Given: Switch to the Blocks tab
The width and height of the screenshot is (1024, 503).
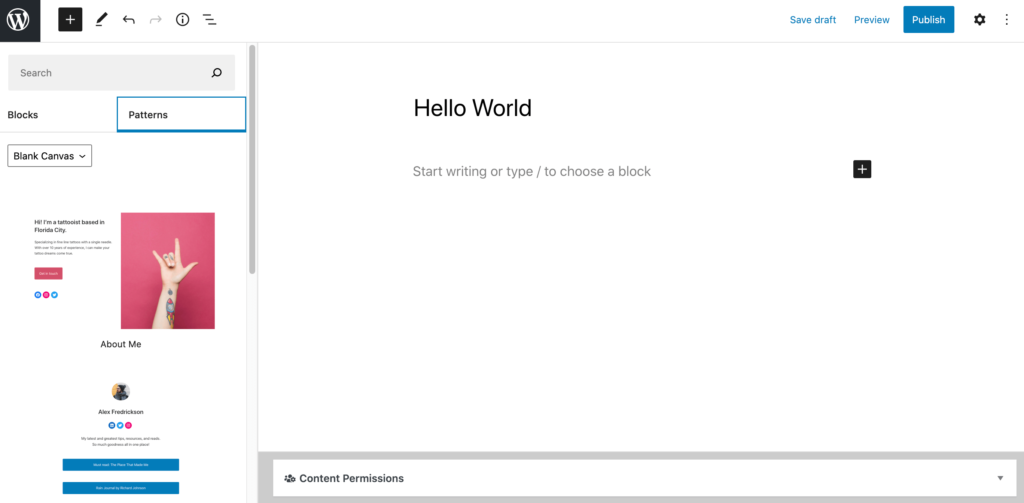Looking at the screenshot, I should (x=23, y=115).
